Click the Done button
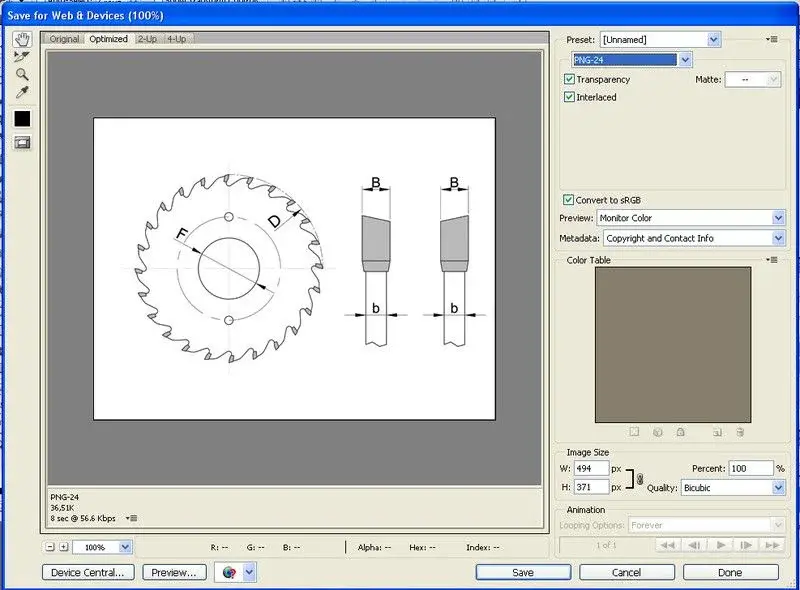Image resolution: width=800 pixels, height=590 pixels. (730, 573)
